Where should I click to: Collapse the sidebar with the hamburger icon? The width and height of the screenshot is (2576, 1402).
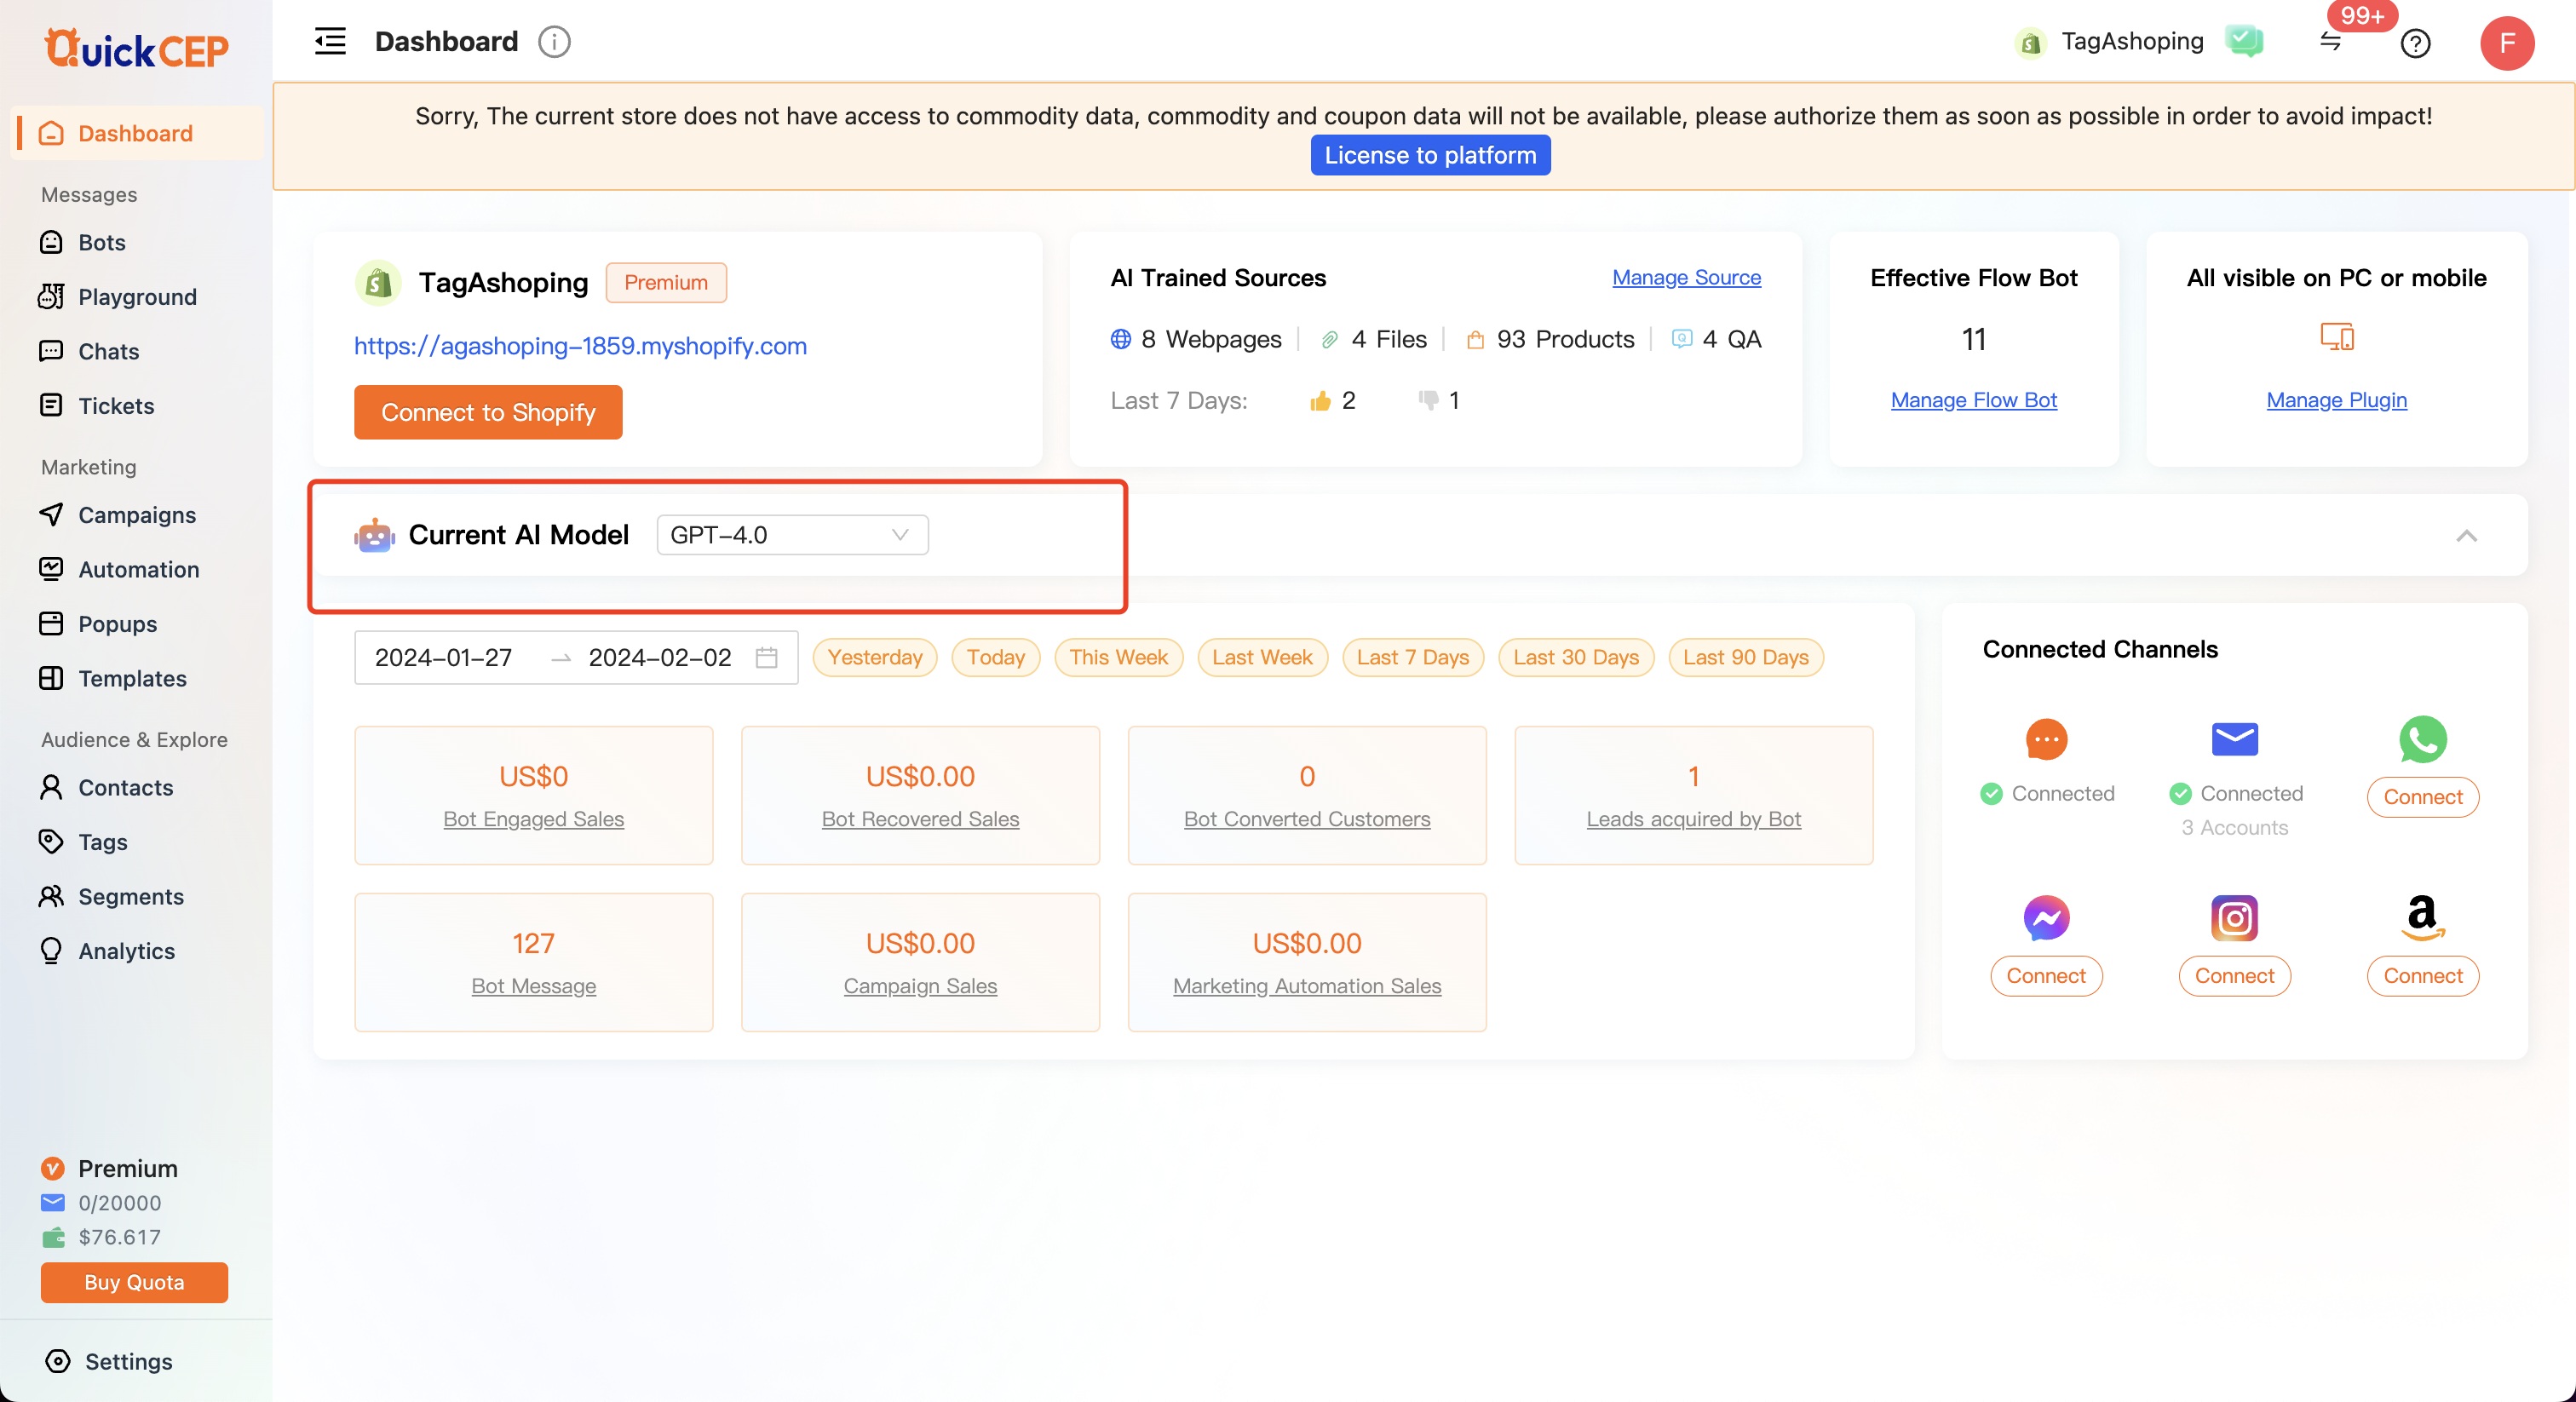click(330, 41)
